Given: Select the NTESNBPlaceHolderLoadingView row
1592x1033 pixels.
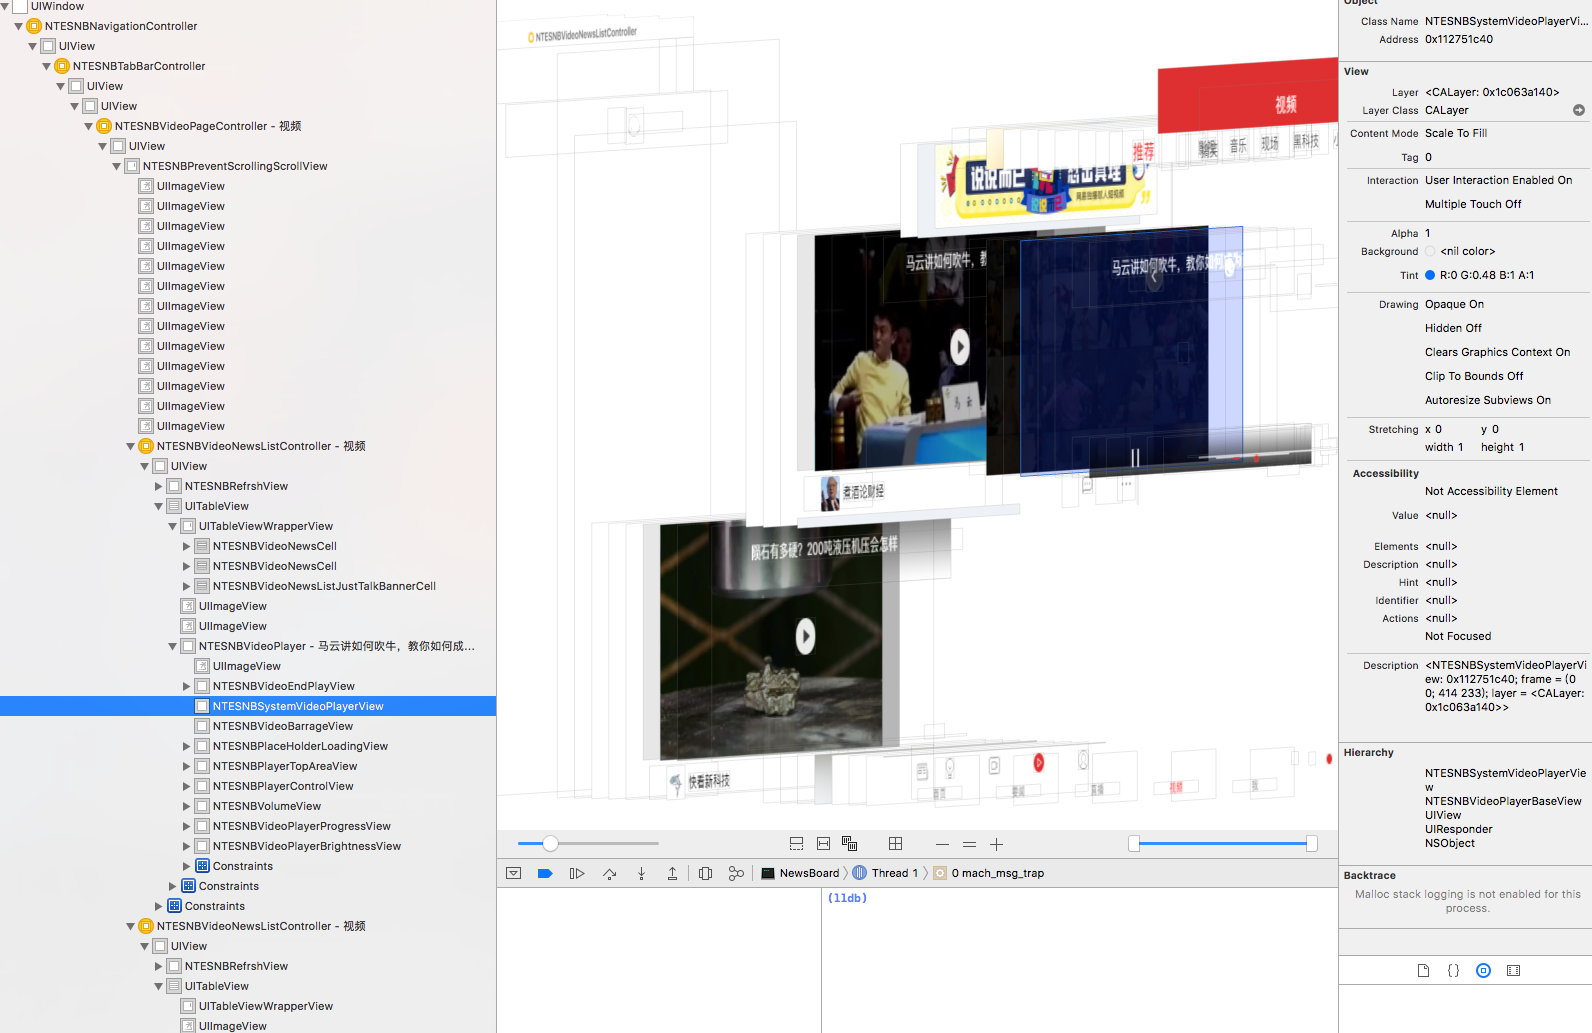Looking at the screenshot, I should tap(248, 746).
